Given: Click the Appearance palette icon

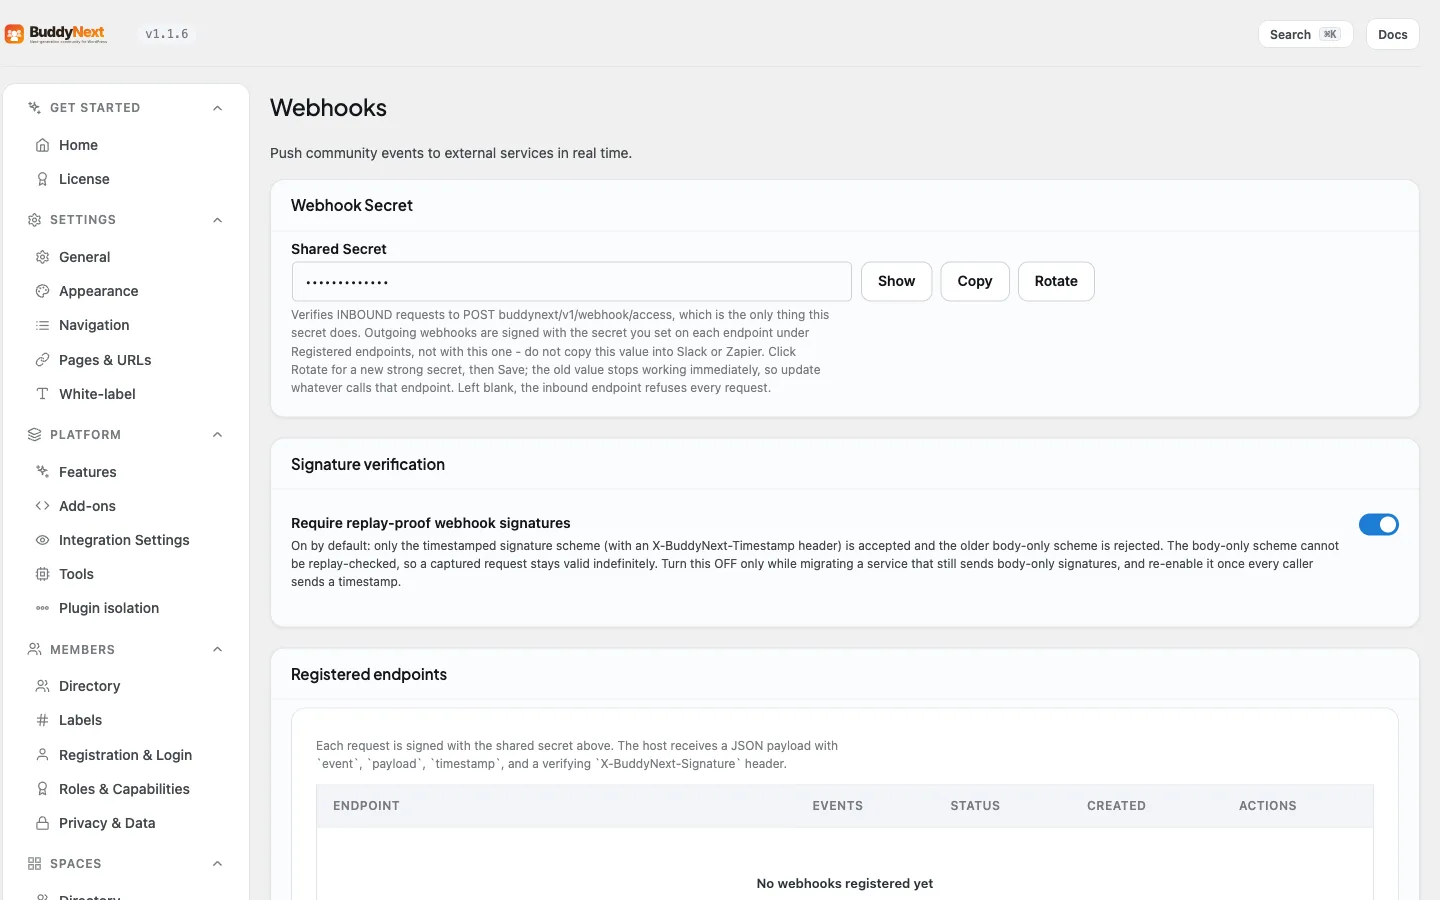Looking at the screenshot, I should point(42,291).
